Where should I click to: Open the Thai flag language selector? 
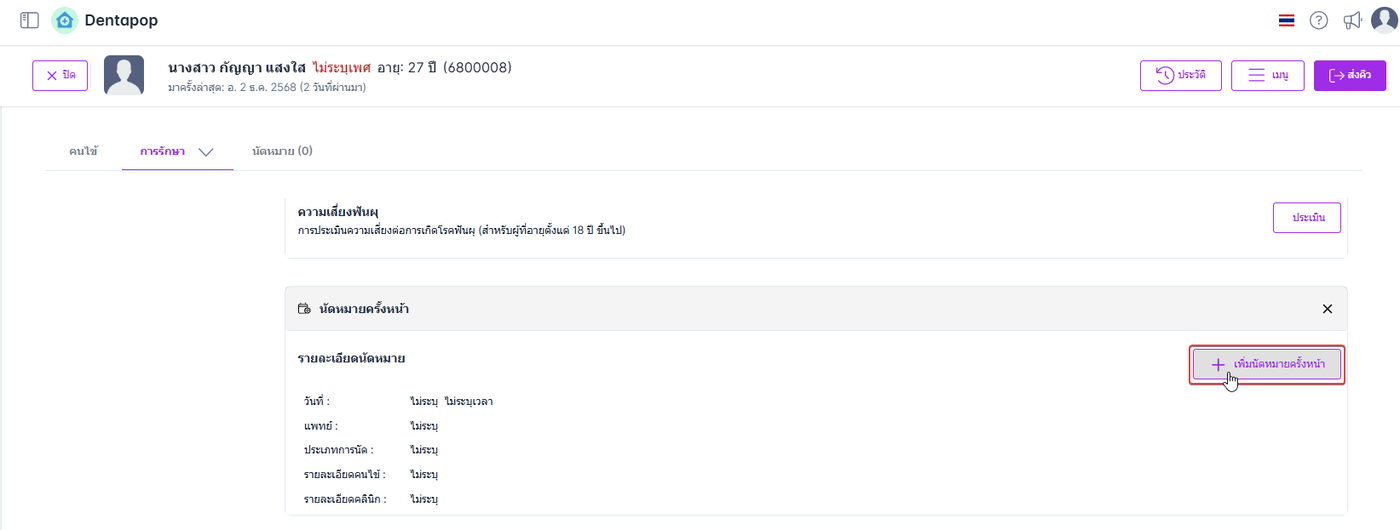pos(1287,20)
